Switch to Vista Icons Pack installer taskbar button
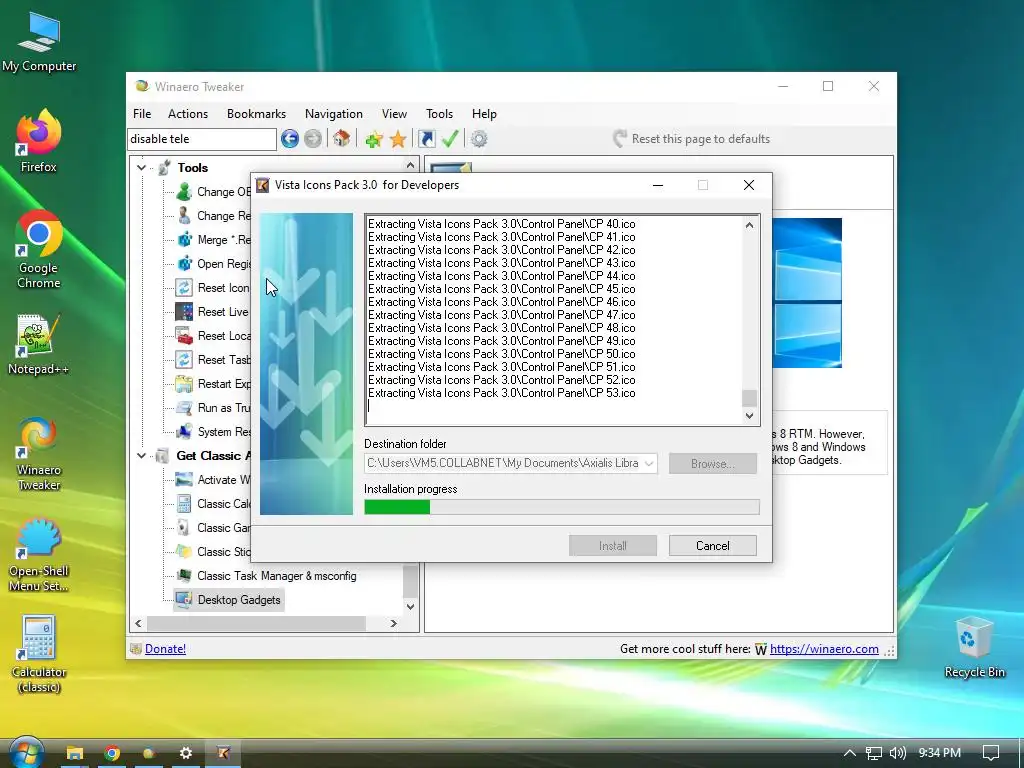Screen dimensions: 1024x768 pos(223,753)
